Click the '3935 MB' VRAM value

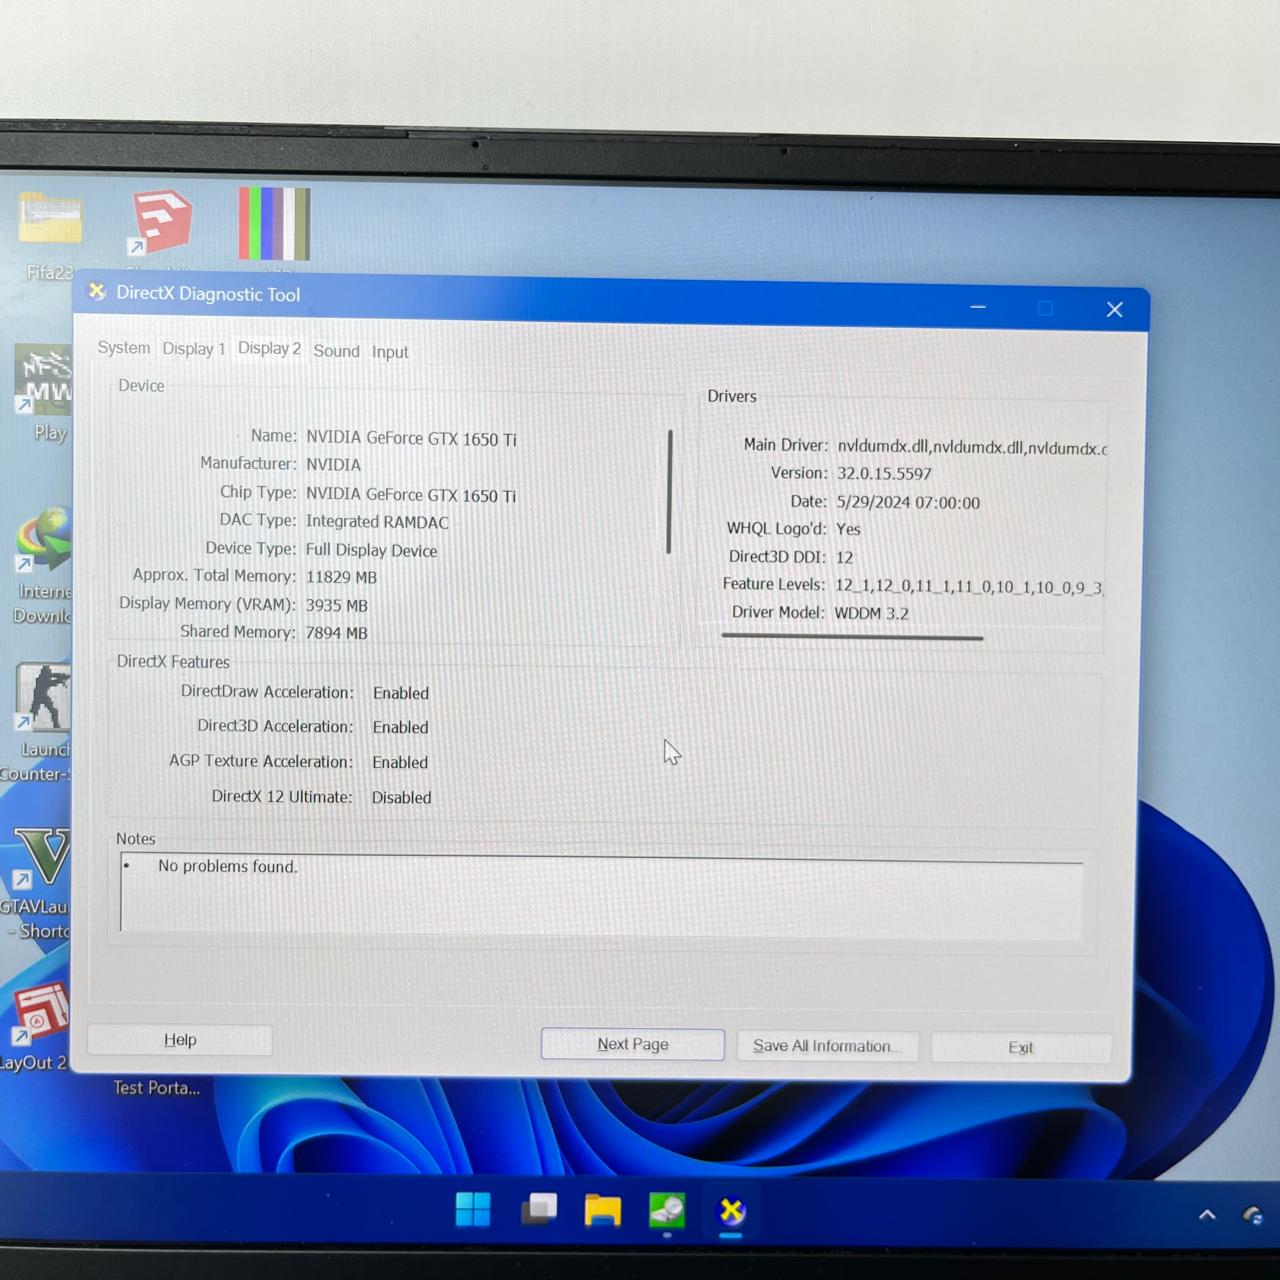click(337, 605)
